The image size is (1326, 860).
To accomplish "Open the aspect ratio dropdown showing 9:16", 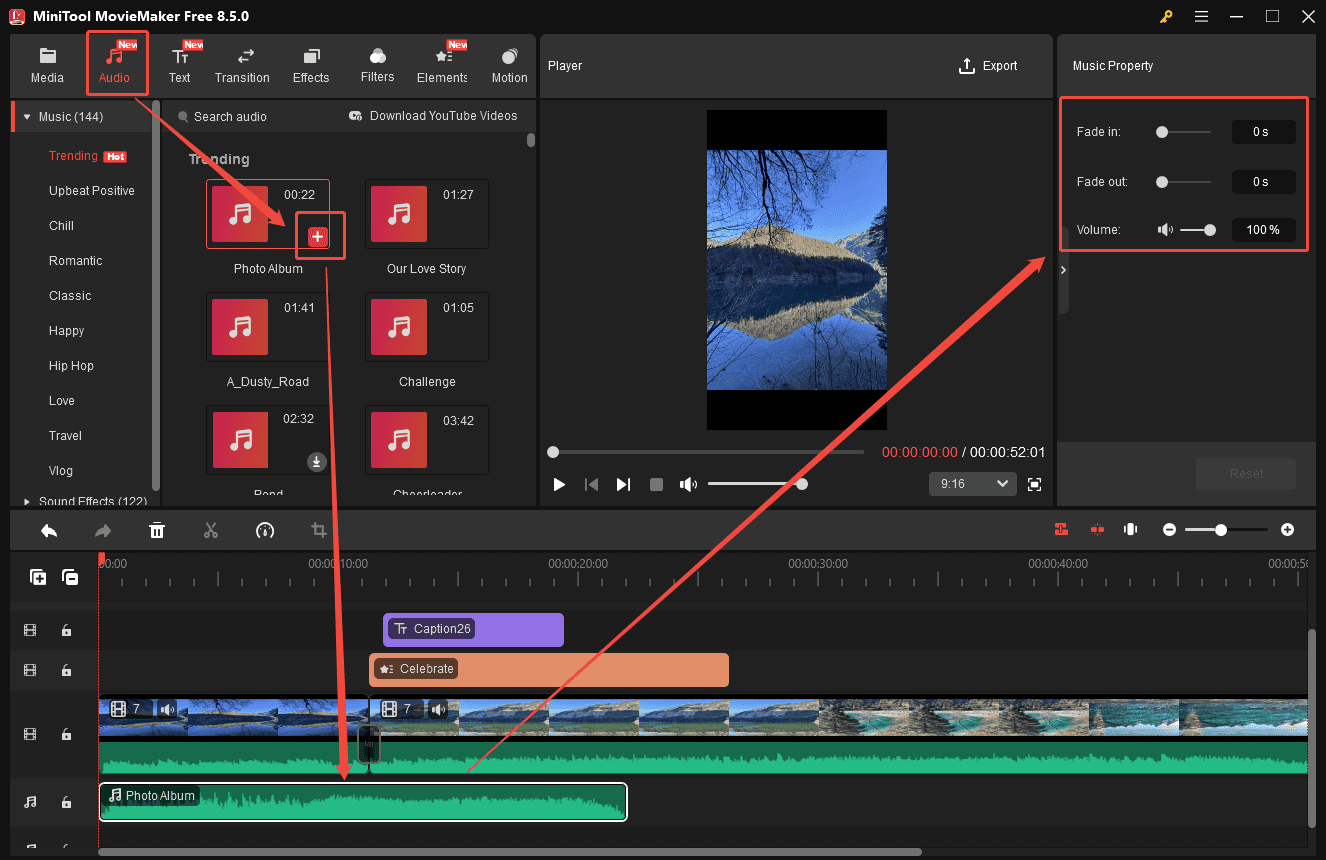I will pyautogui.click(x=971, y=483).
